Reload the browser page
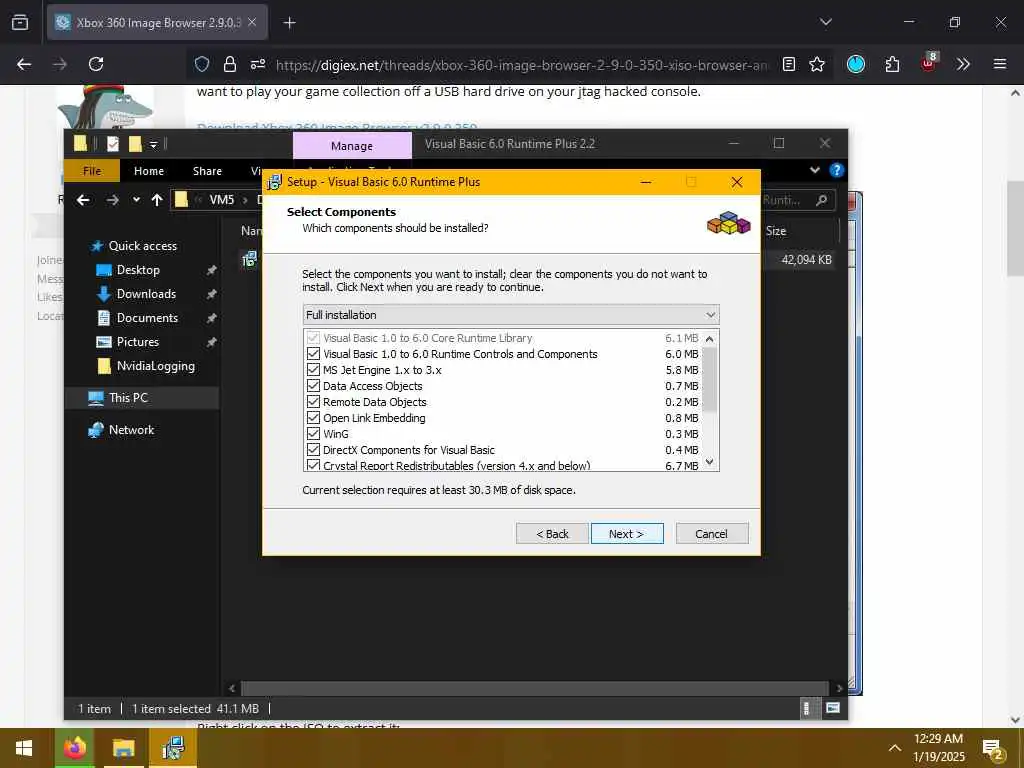The width and height of the screenshot is (1024, 768). tap(96, 64)
